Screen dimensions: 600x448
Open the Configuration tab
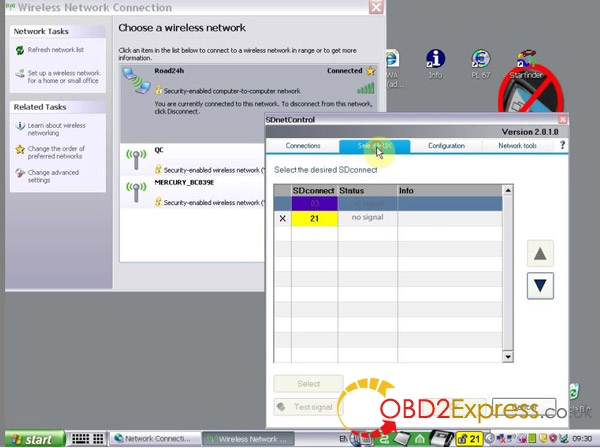pyautogui.click(x=446, y=146)
